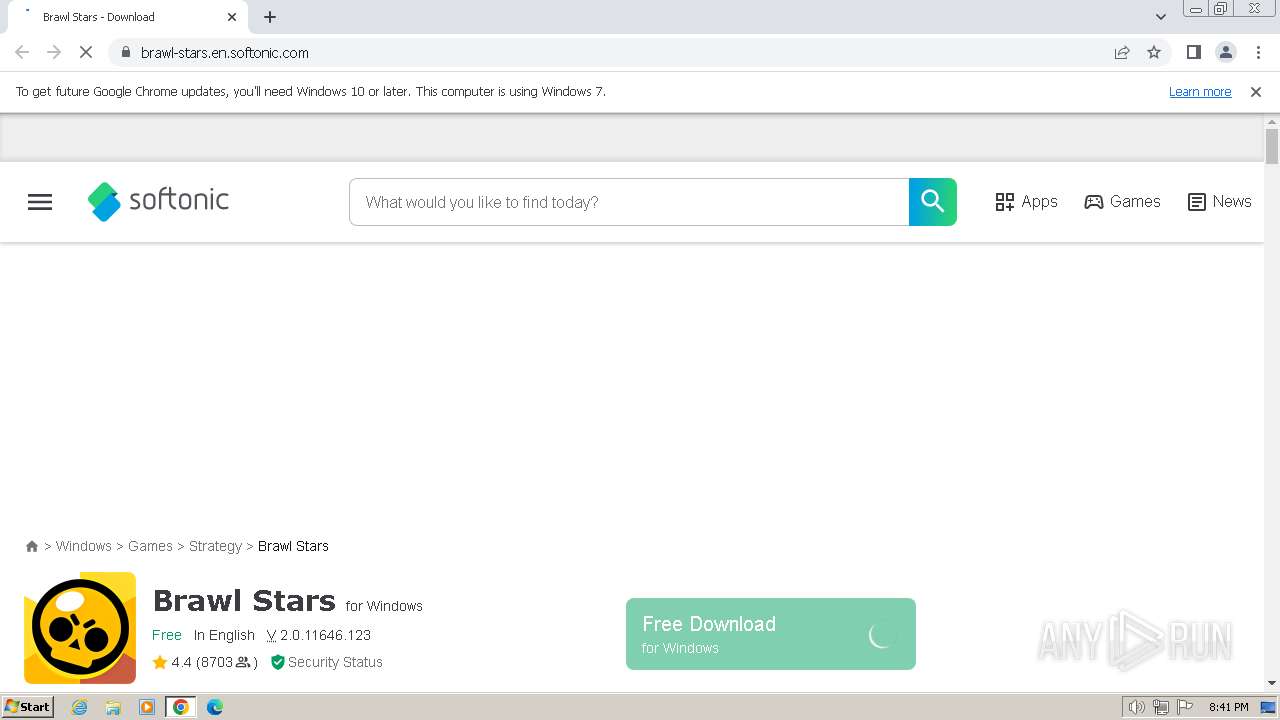
Task: Launch Internet Explorer from taskbar
Action: [80, 707]
